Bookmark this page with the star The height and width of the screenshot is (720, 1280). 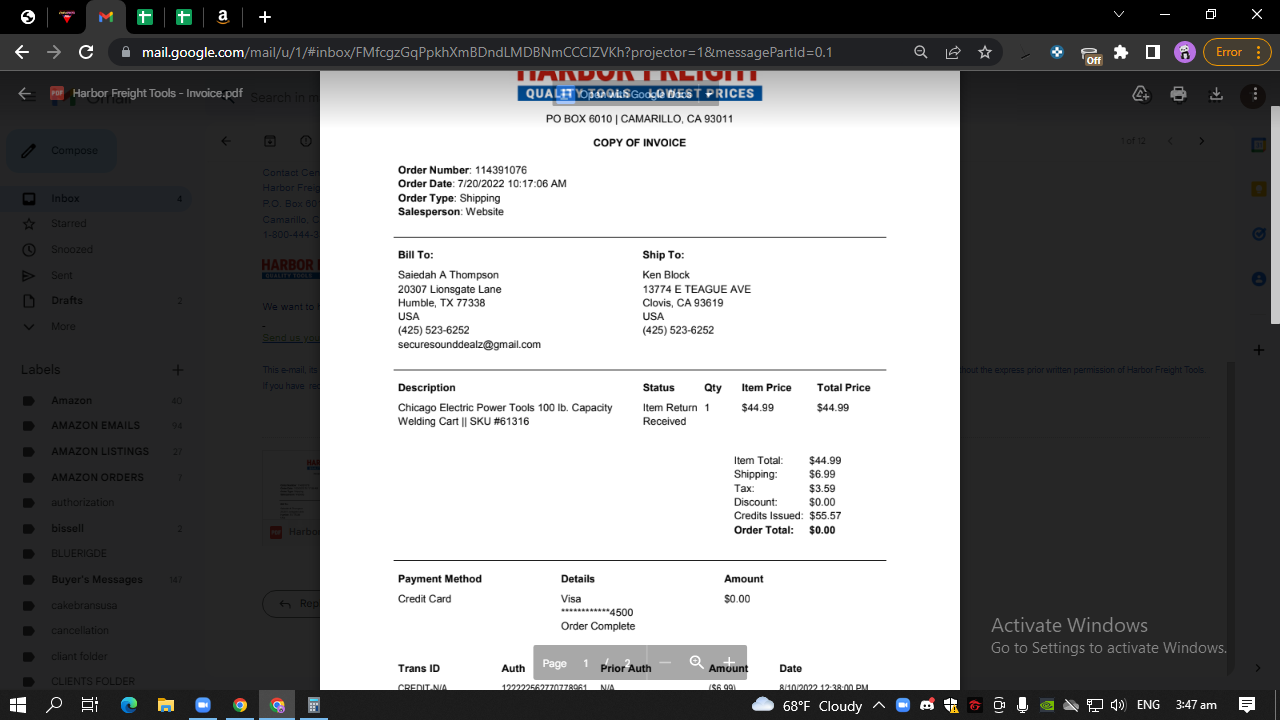click(x=985, y=52)
